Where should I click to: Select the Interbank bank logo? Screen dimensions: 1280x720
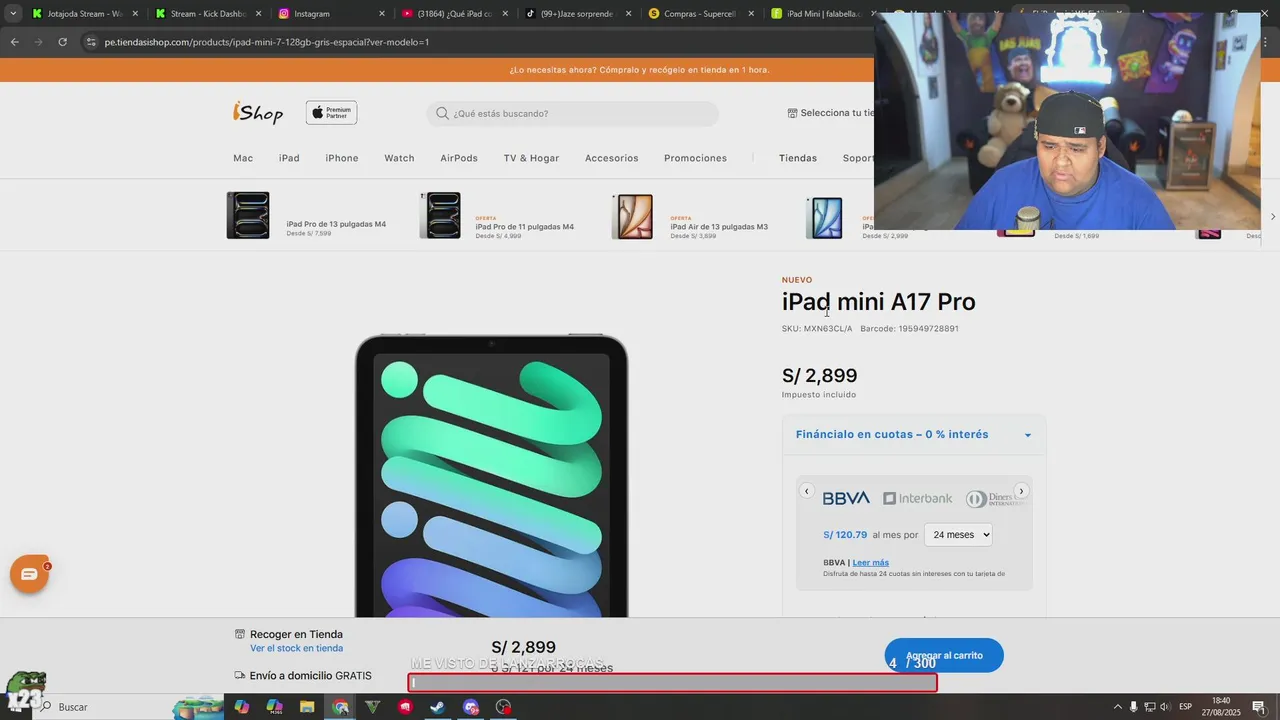click(x=917, y=498)
